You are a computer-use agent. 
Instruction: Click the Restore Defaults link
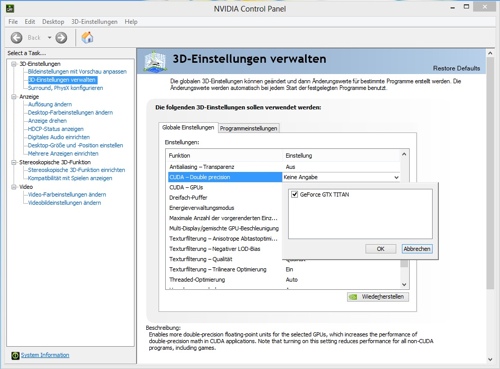(456, 68)
